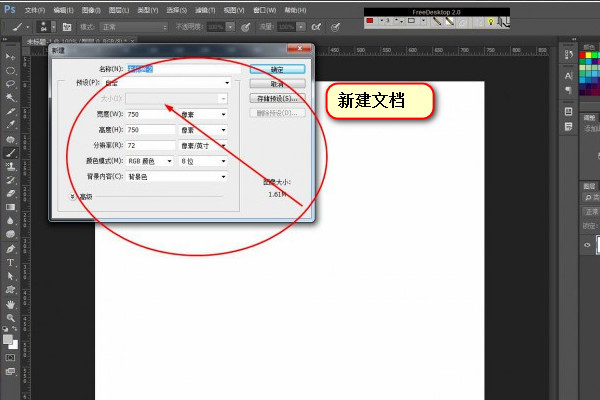Open the Edit menu
This screenshot has height=400, width=600.
point(63,10)
